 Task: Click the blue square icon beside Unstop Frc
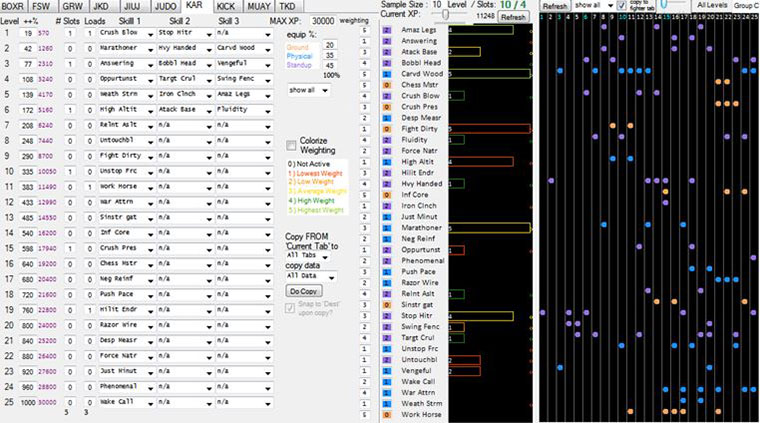tap(387, 349)
